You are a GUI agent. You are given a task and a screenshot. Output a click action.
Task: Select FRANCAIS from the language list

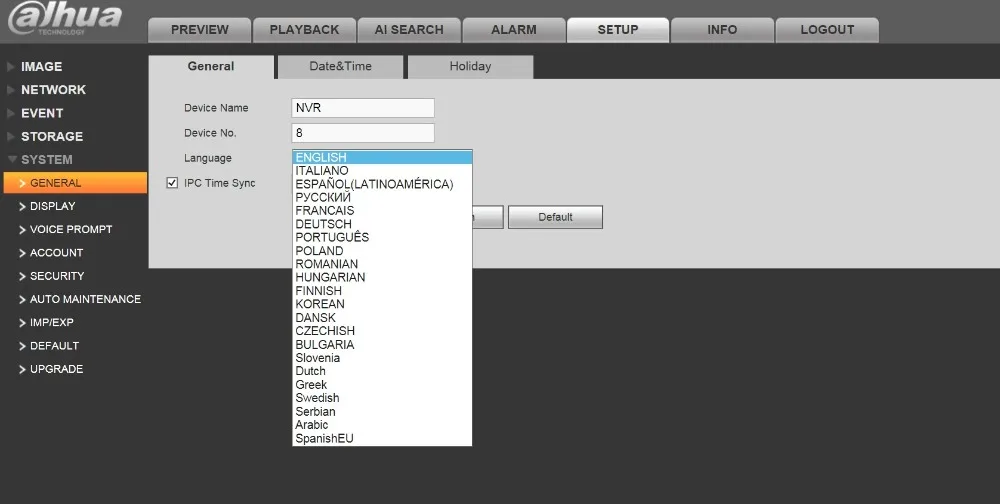(382, 211)
